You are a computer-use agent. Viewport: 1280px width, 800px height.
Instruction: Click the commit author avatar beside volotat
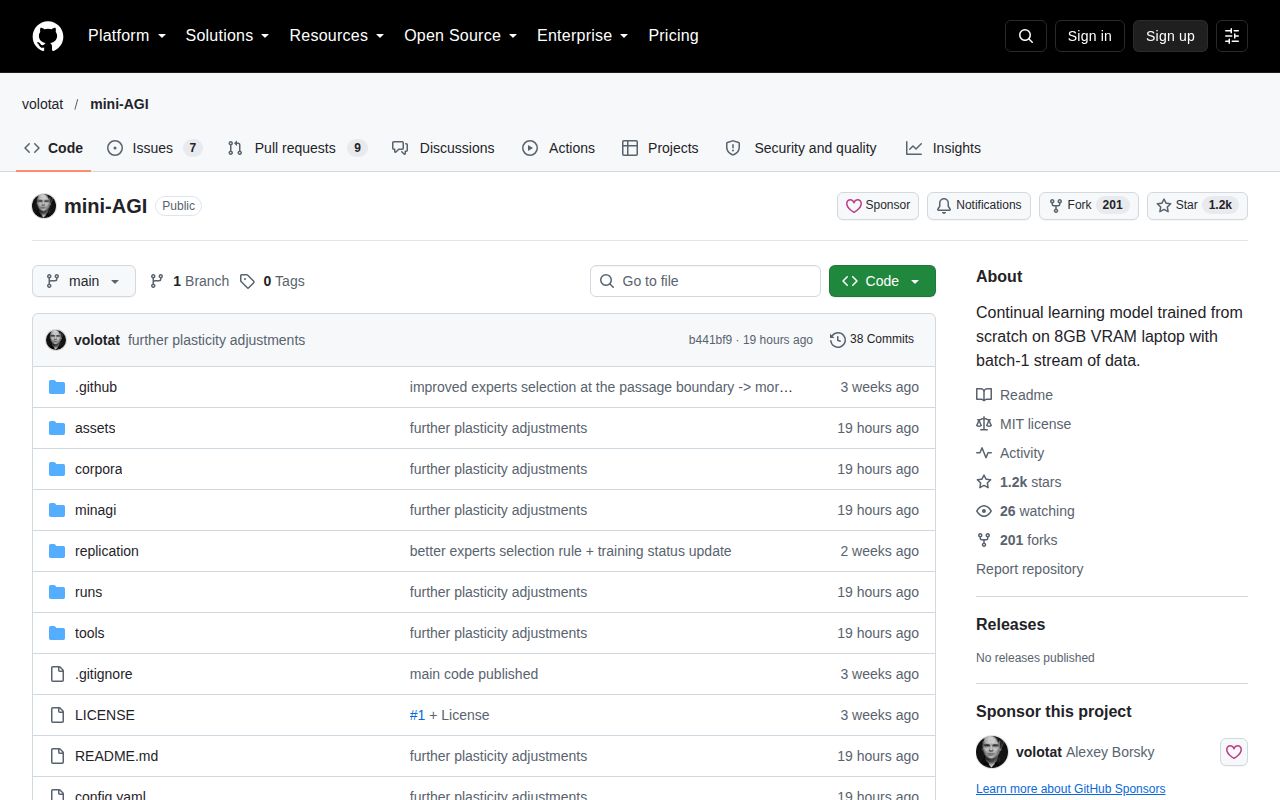pos(56,340)
